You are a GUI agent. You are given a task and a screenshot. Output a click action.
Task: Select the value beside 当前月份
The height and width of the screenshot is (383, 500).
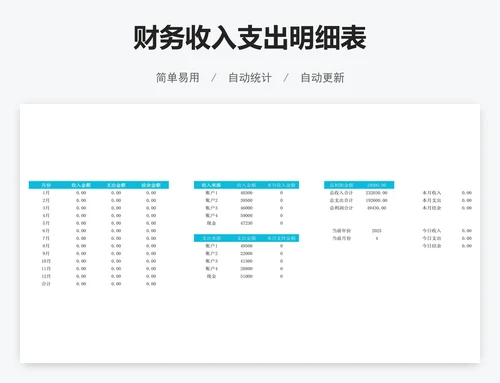point(377,238)
